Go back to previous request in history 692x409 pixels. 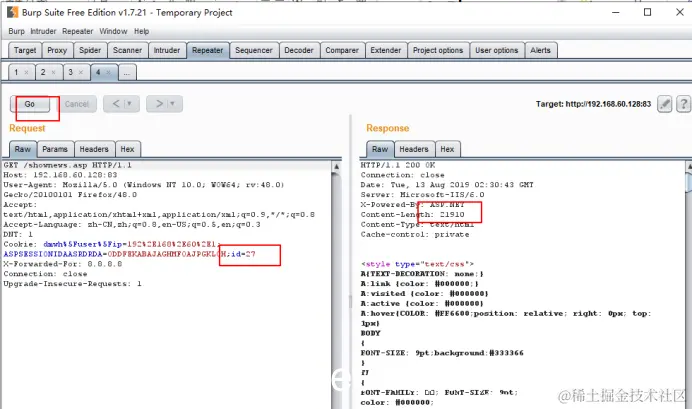[x=116, y=104]
